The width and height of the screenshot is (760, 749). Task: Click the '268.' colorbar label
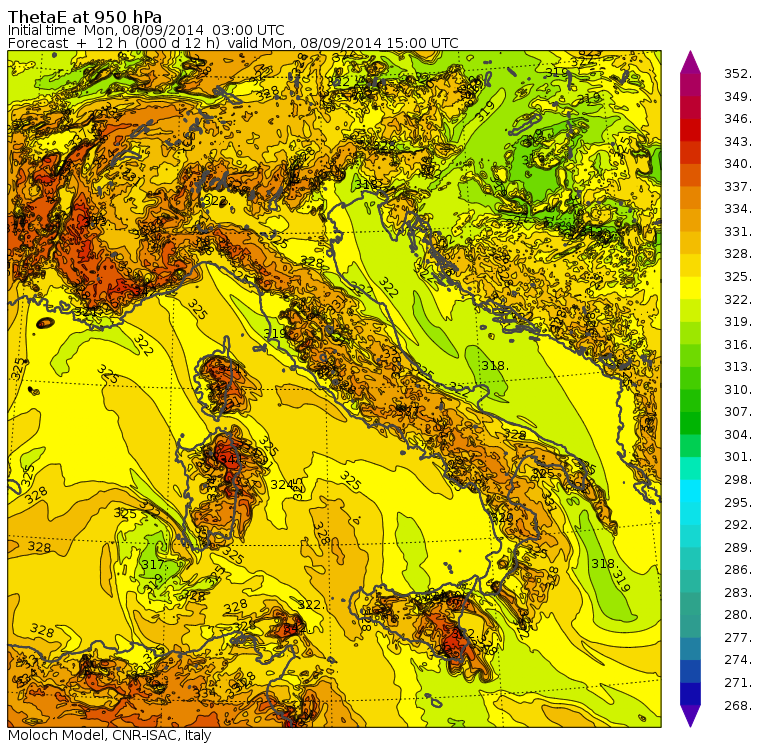(738, 706)
